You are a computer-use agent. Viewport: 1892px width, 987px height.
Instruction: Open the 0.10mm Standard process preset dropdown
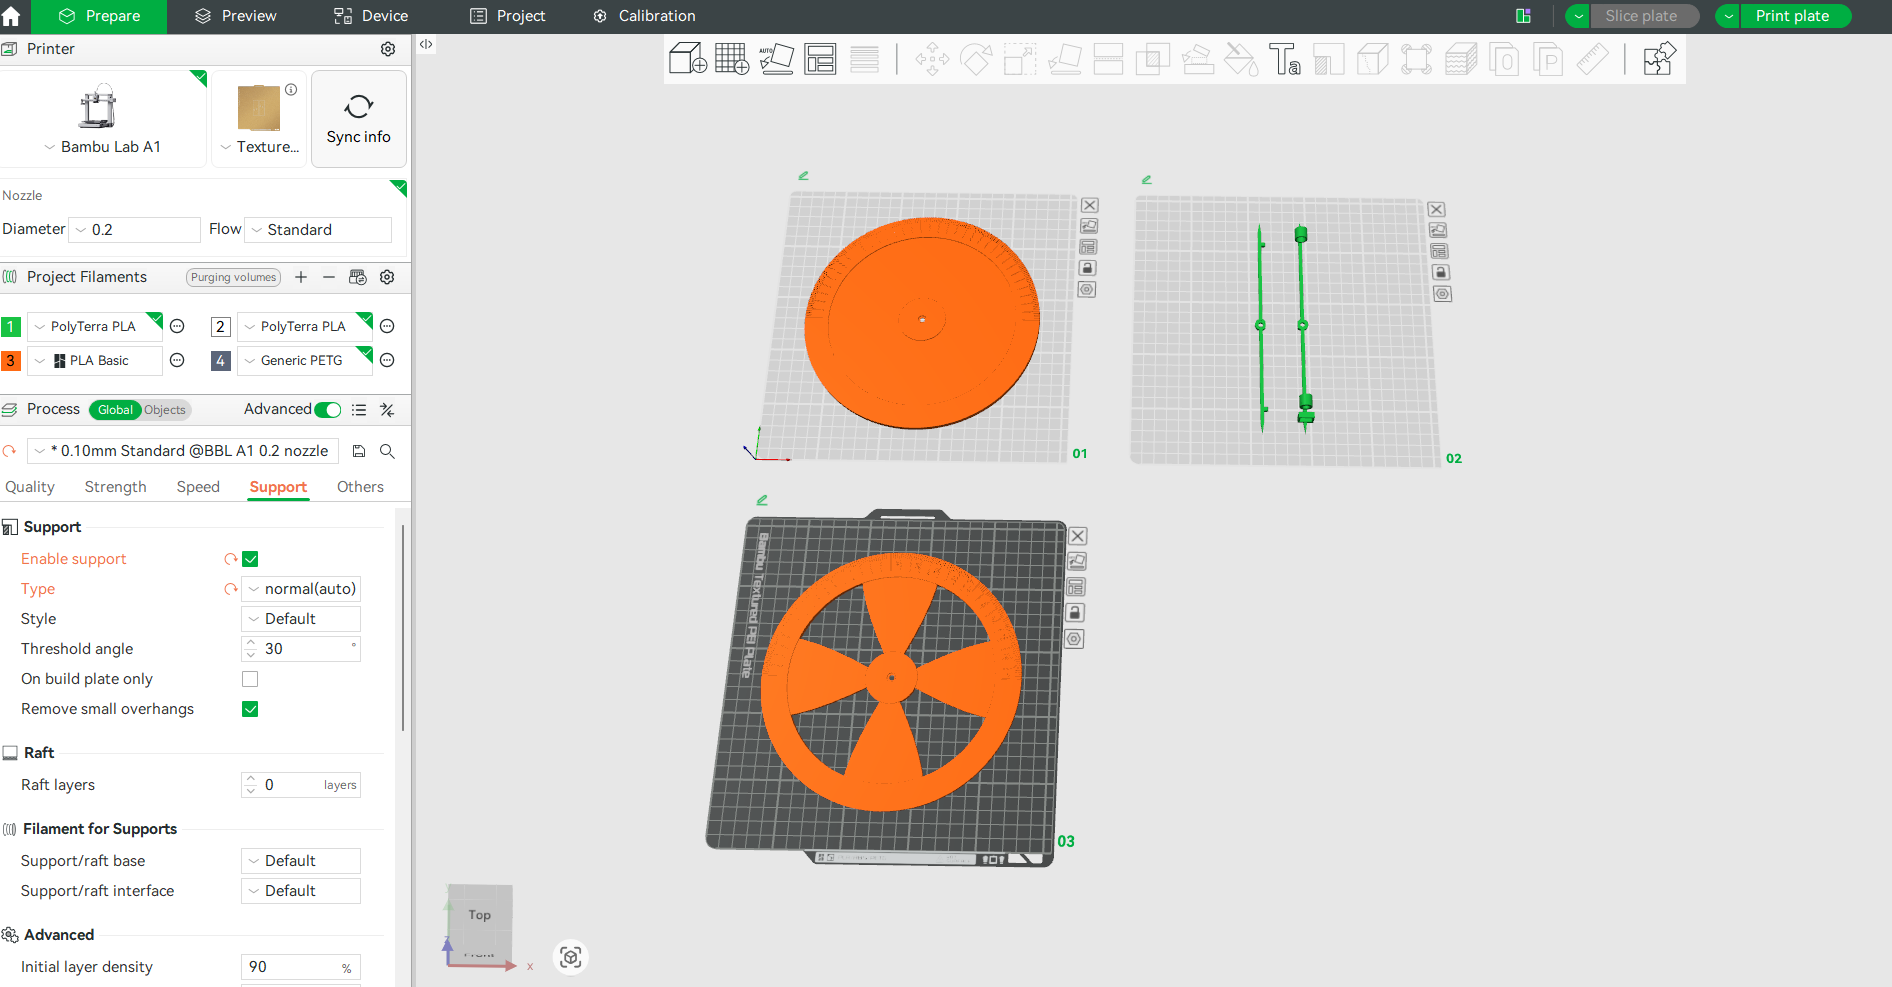click(x=183, y=451)
